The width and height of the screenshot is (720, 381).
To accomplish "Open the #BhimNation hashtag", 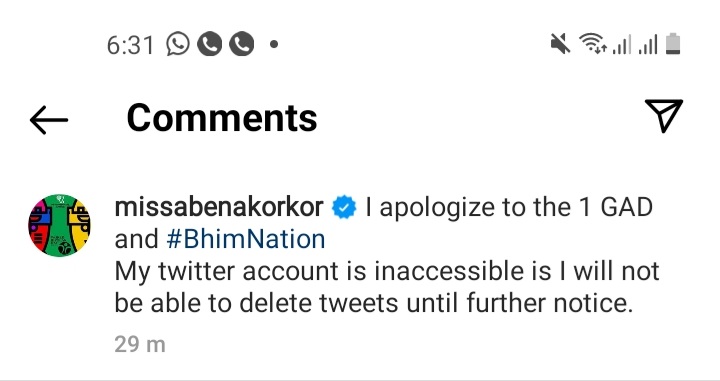I will click(x=246, y=239).
